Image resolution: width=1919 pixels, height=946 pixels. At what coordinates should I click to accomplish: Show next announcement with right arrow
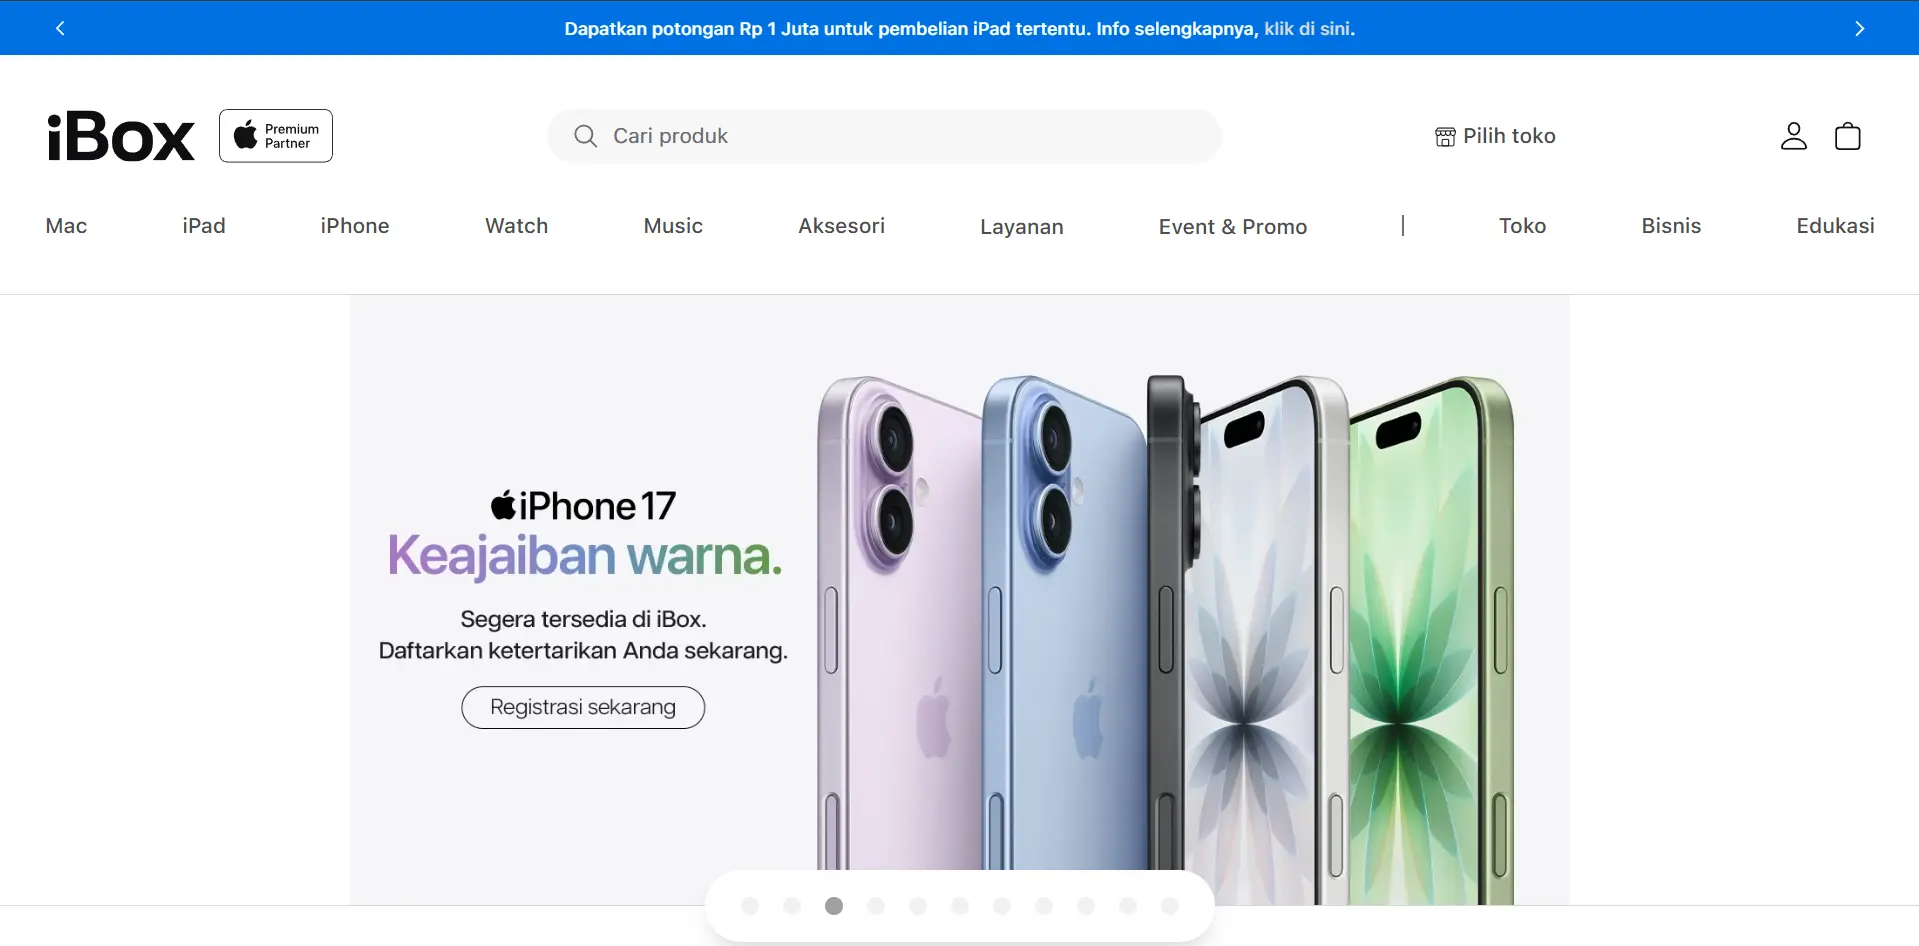[1860, 28]
